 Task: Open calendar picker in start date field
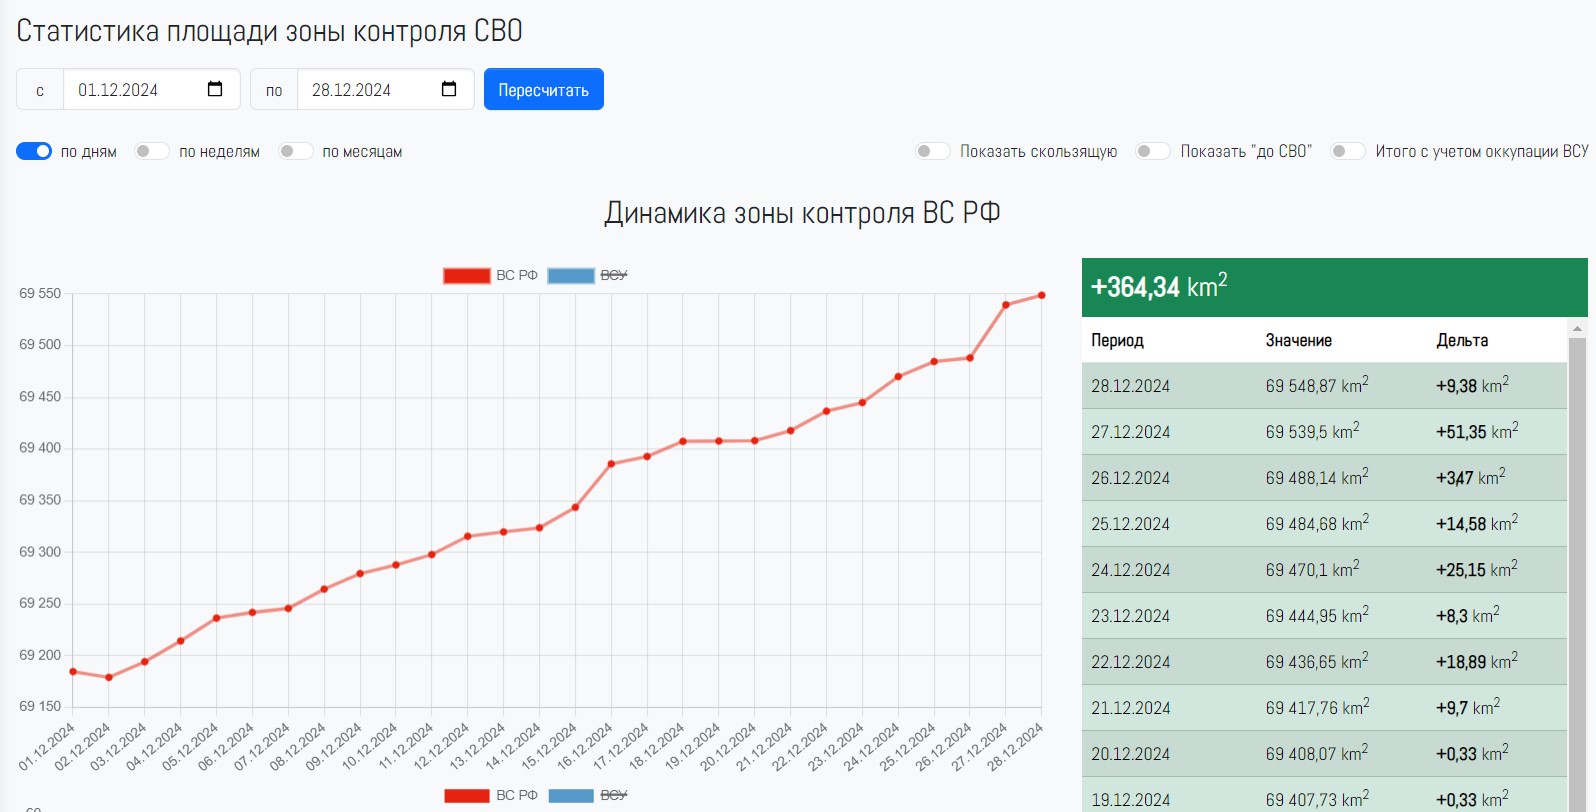[x=215, y=89]
